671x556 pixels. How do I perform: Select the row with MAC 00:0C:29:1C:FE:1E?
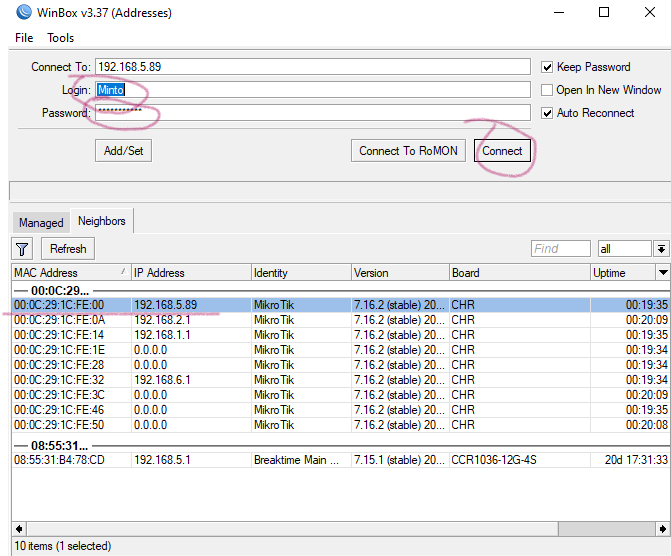coord(340,350)
